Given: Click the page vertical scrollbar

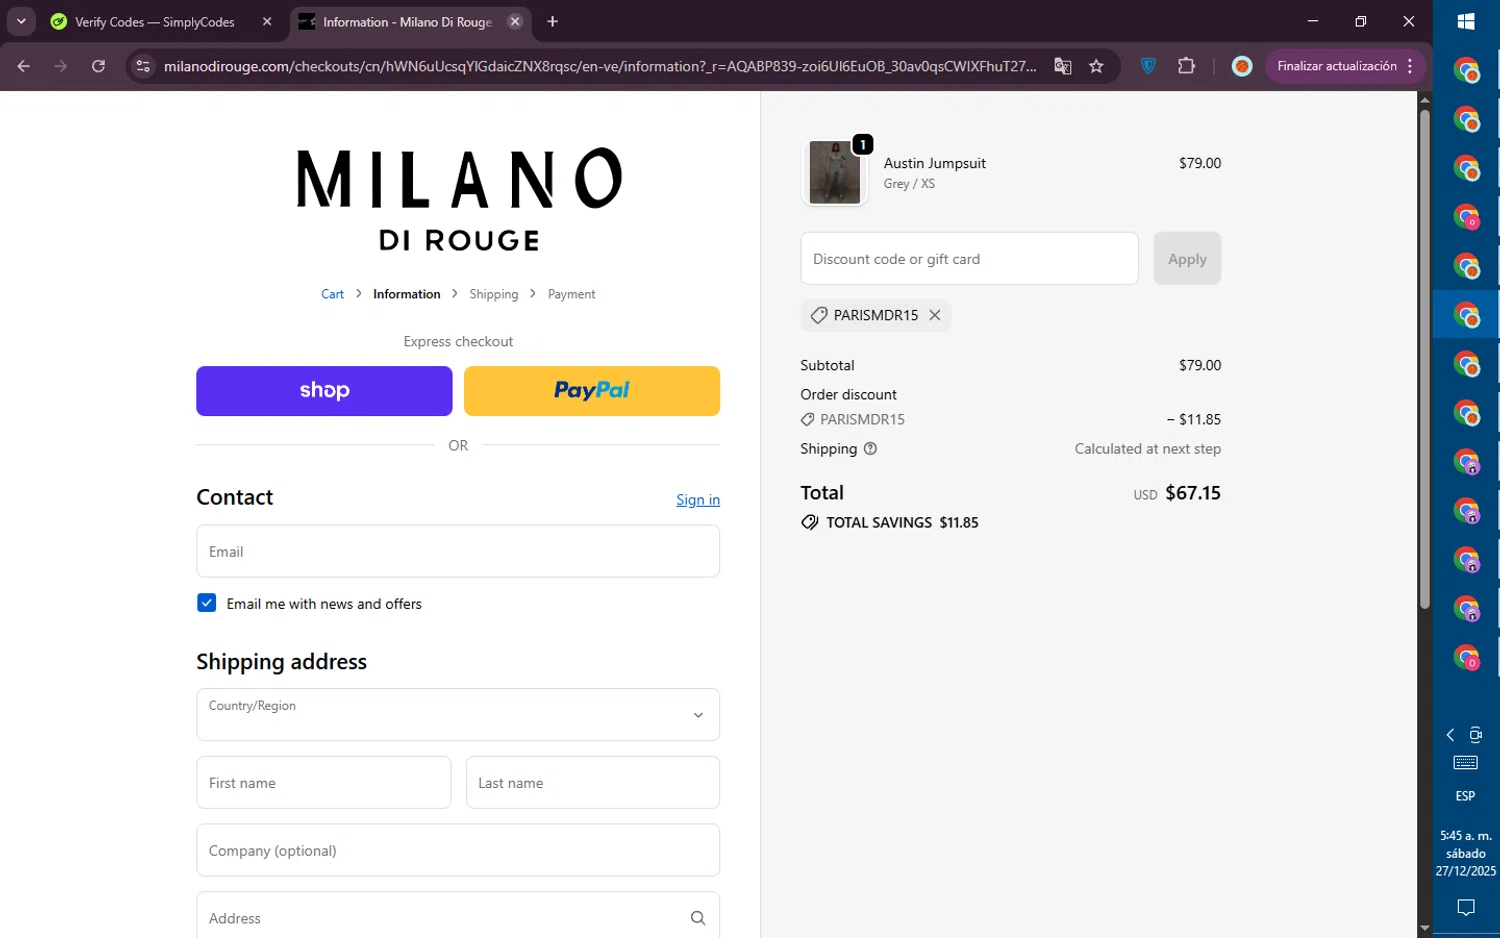Looking at the screenshot, I should pyautogui.click(x=1424, y=358).
